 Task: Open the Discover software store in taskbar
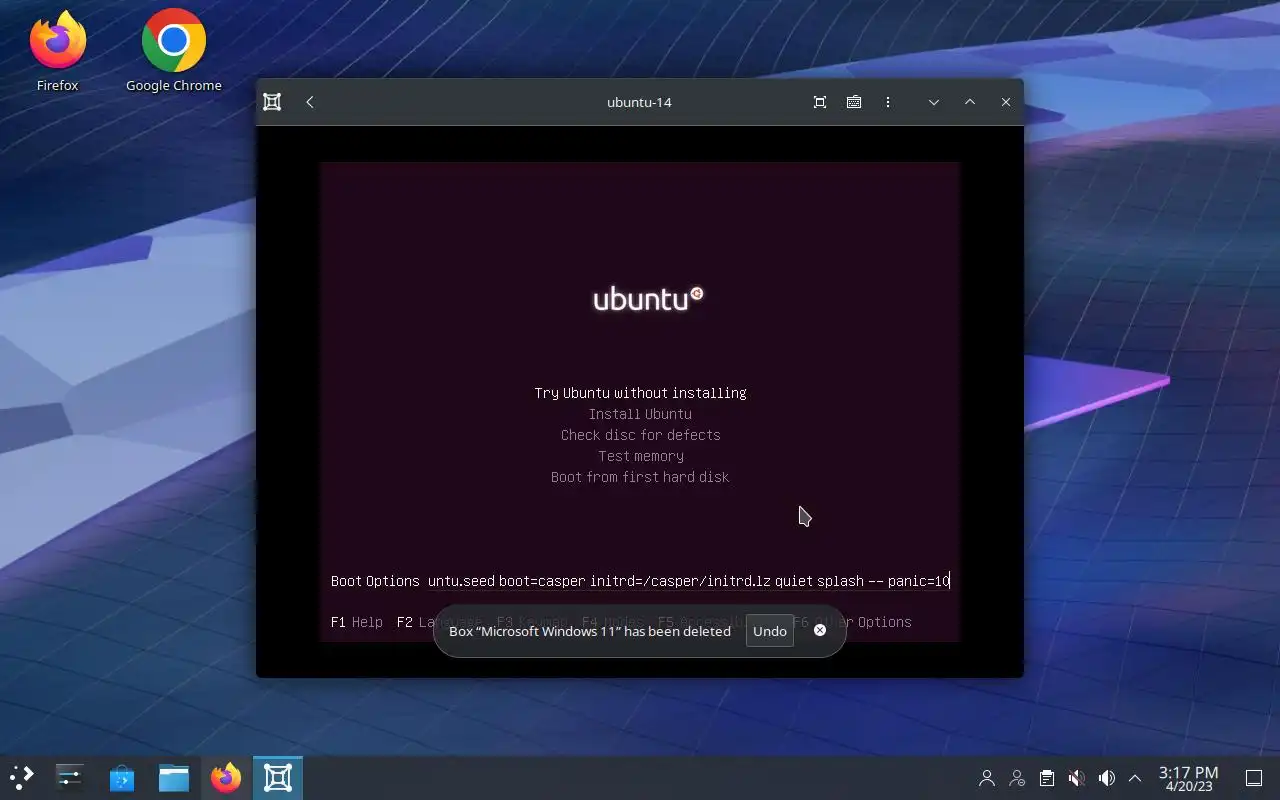[x=122, y=778]
